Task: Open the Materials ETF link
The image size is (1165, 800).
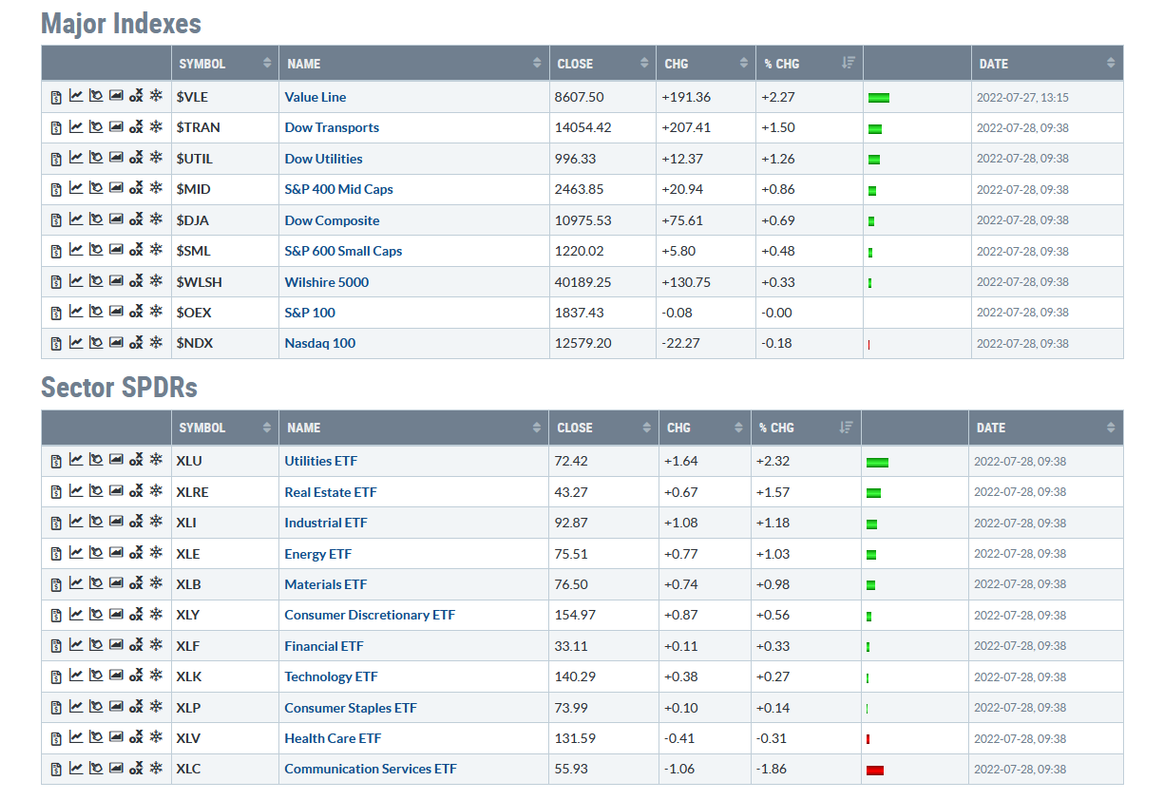Action: coord(325,584)
